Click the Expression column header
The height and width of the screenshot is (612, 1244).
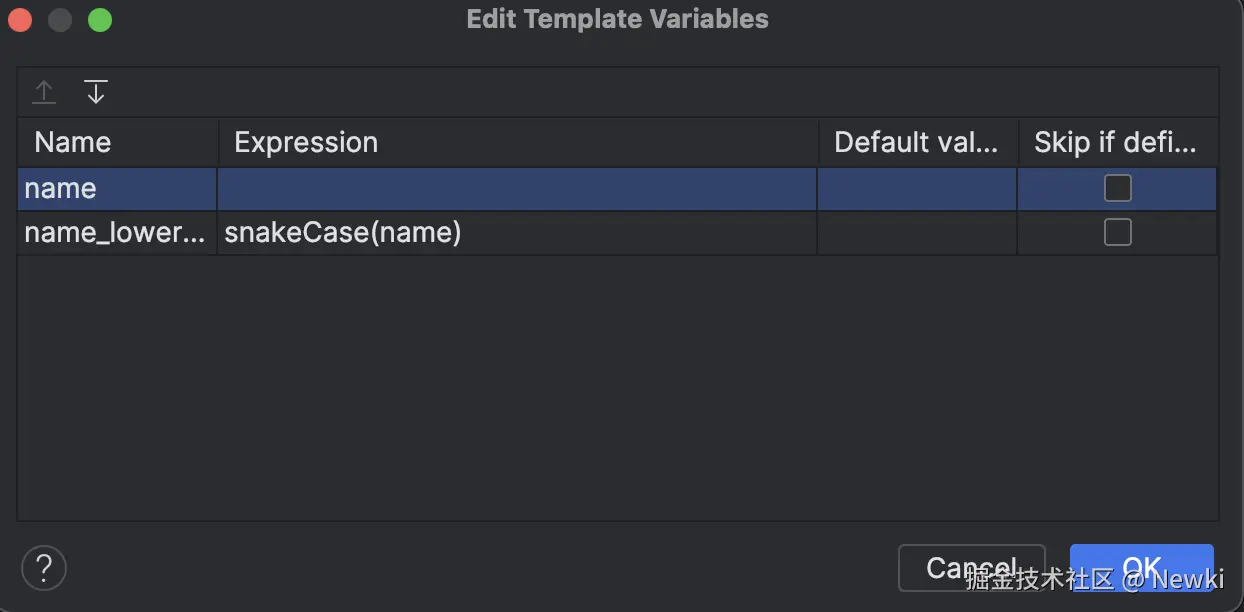(517, 142)
